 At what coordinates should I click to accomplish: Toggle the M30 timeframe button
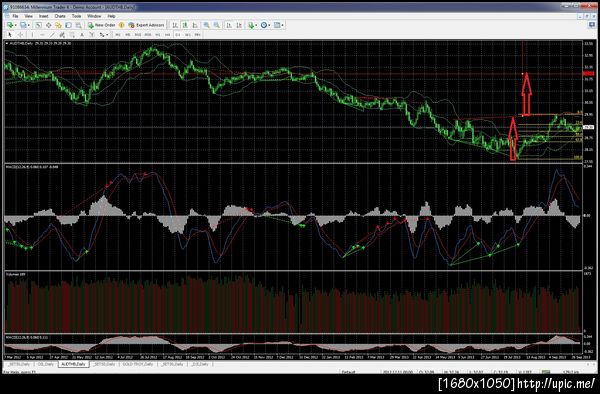tap(148, 35)
